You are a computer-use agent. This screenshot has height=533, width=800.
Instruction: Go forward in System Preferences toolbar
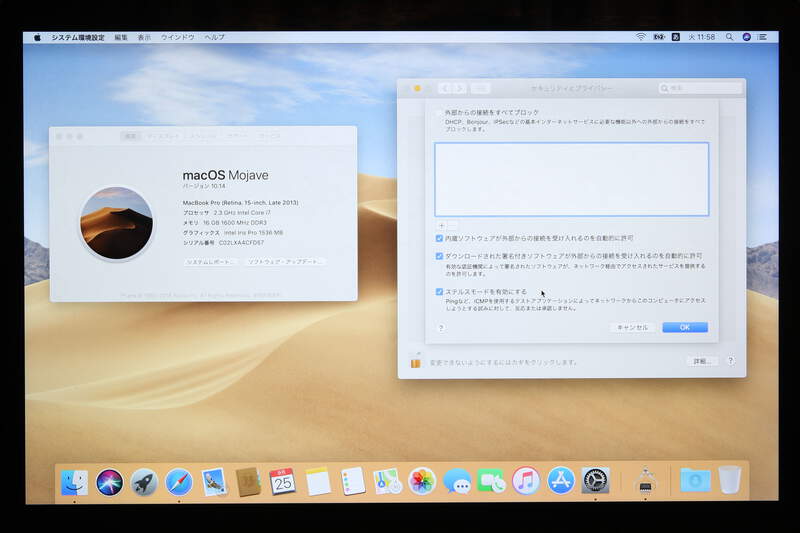pyautogui.click(x=459, y=89)
